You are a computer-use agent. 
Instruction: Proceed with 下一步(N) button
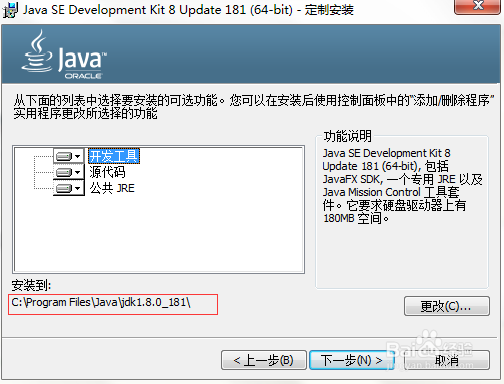(x=352, y=360)
